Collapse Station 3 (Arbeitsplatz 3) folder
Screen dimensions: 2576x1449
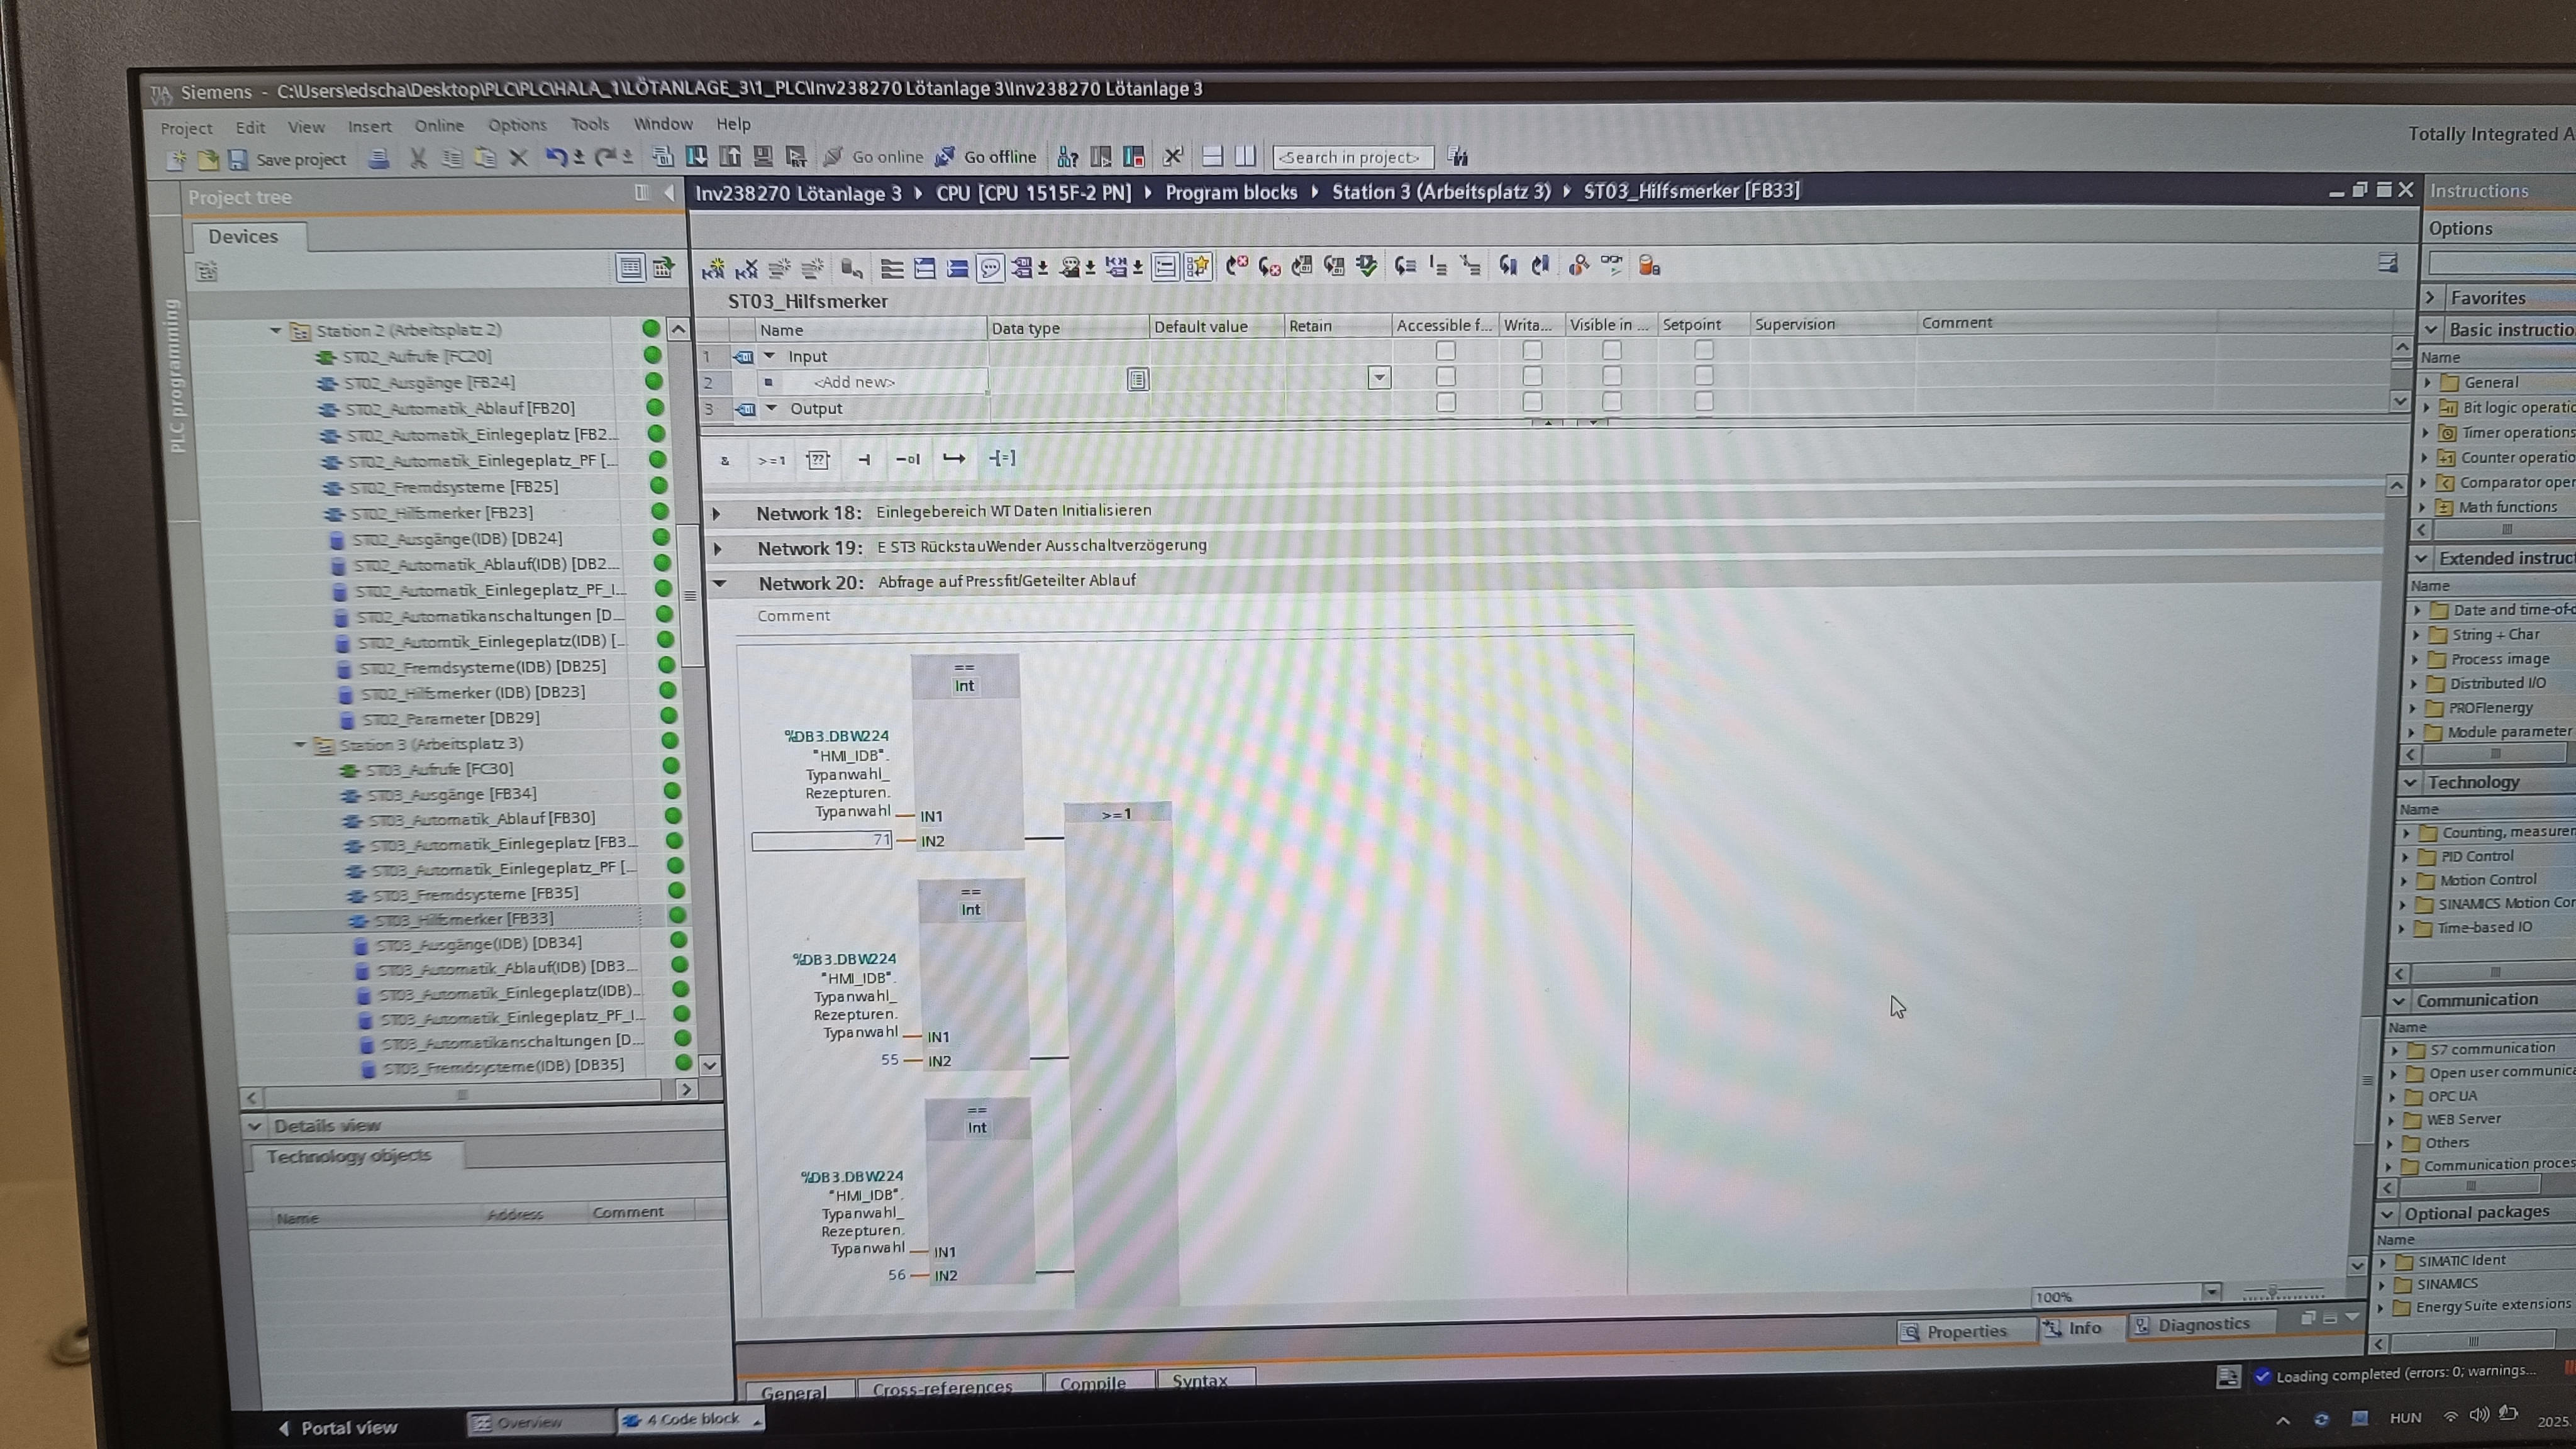pyautogui.click(x=299, y=745)
